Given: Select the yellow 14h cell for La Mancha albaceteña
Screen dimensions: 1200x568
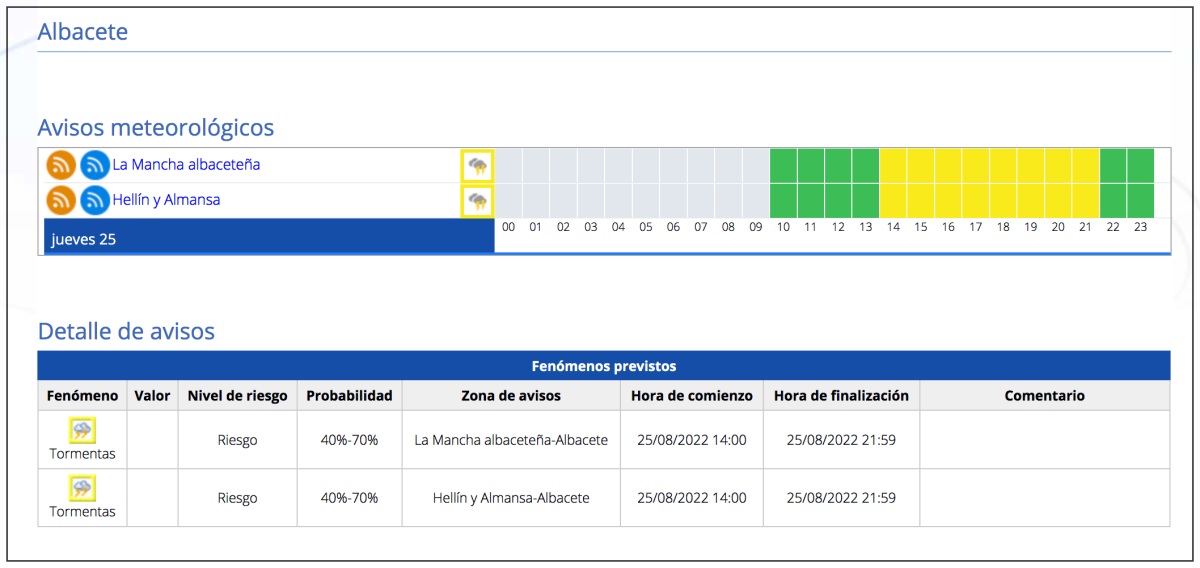Looking at the screenshot, I should tap(893, 165).
